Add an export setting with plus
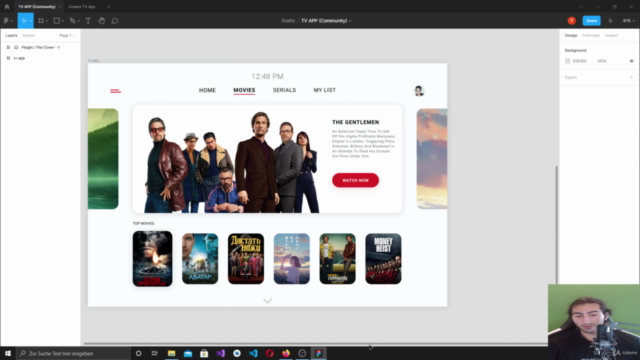Viewport: 640px width, 360px height. click(x=631, y=77)
